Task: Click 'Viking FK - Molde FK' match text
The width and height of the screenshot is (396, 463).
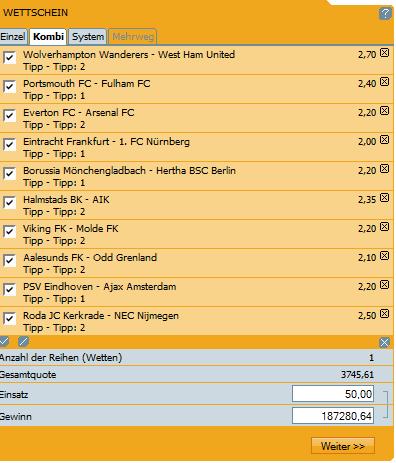Action: (71, 229)
